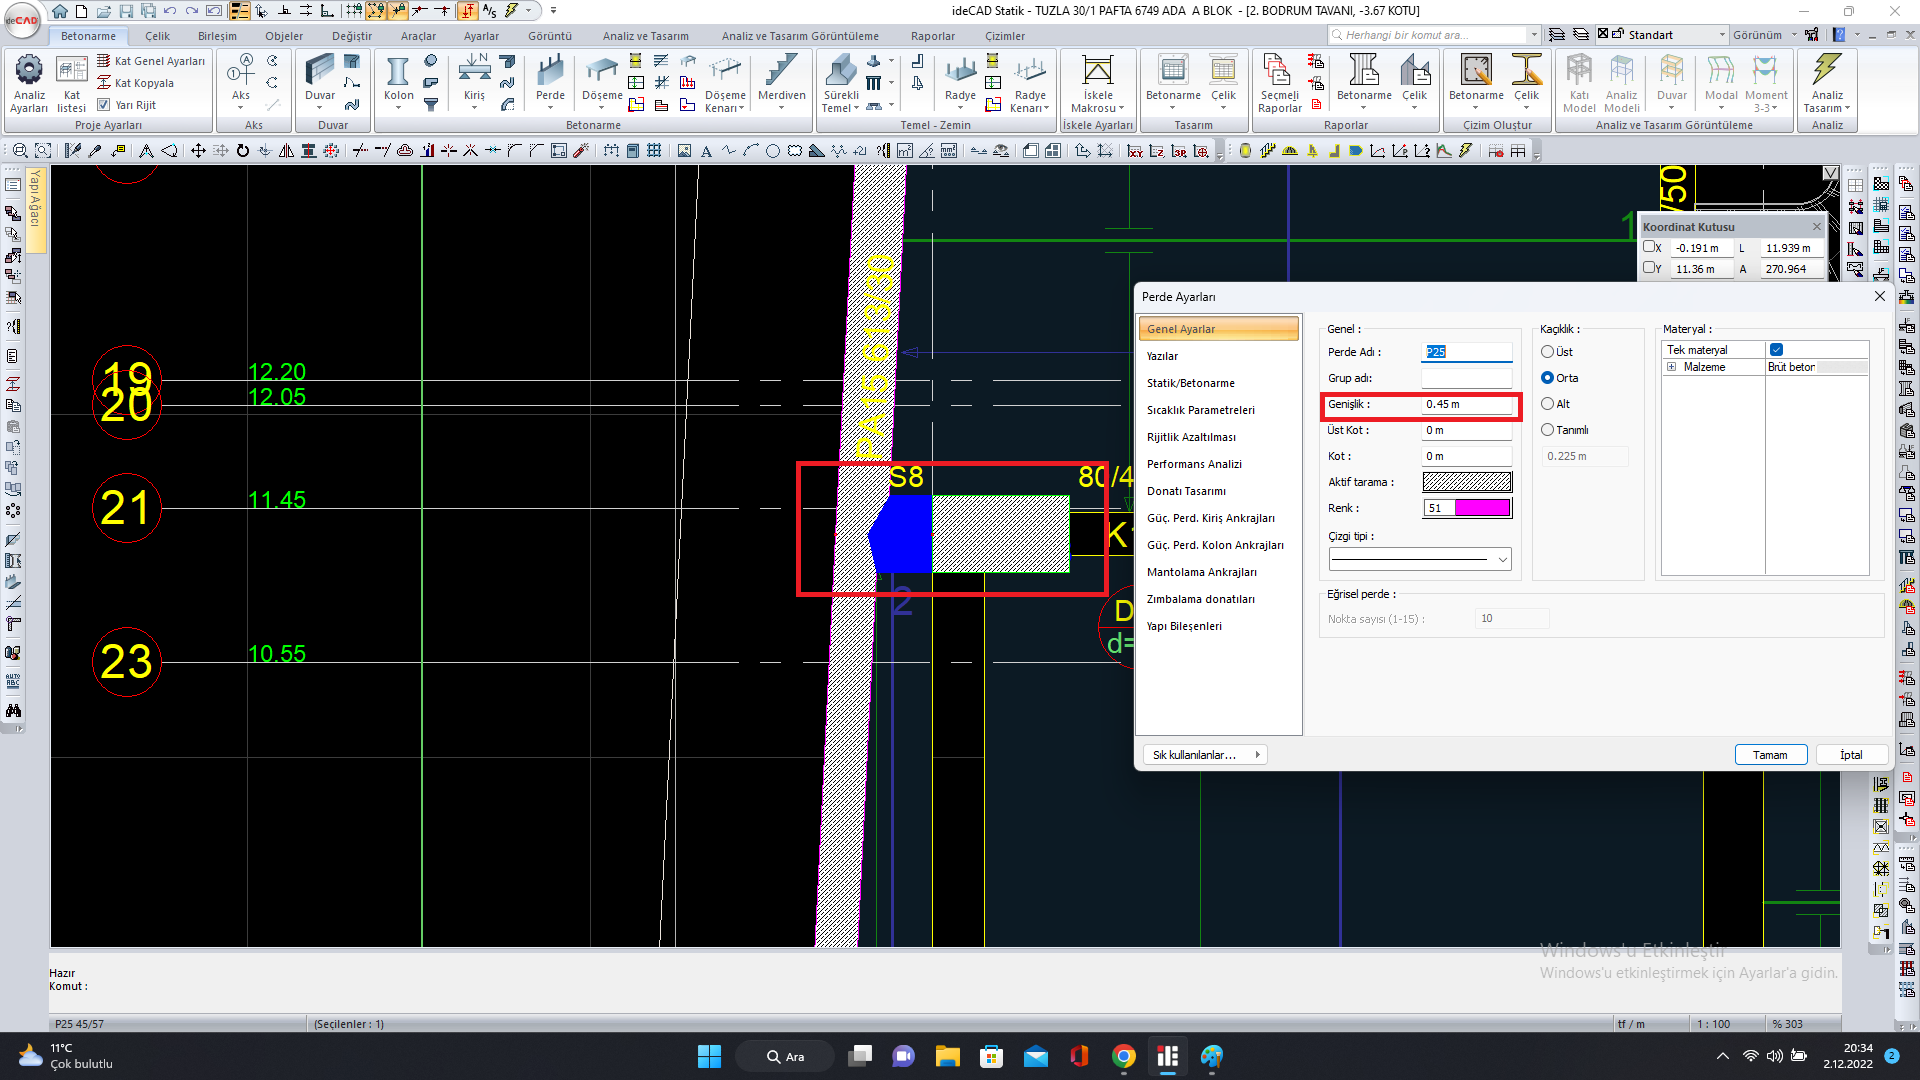Close the Koordinat Kutusu panel

[1817, 227]
